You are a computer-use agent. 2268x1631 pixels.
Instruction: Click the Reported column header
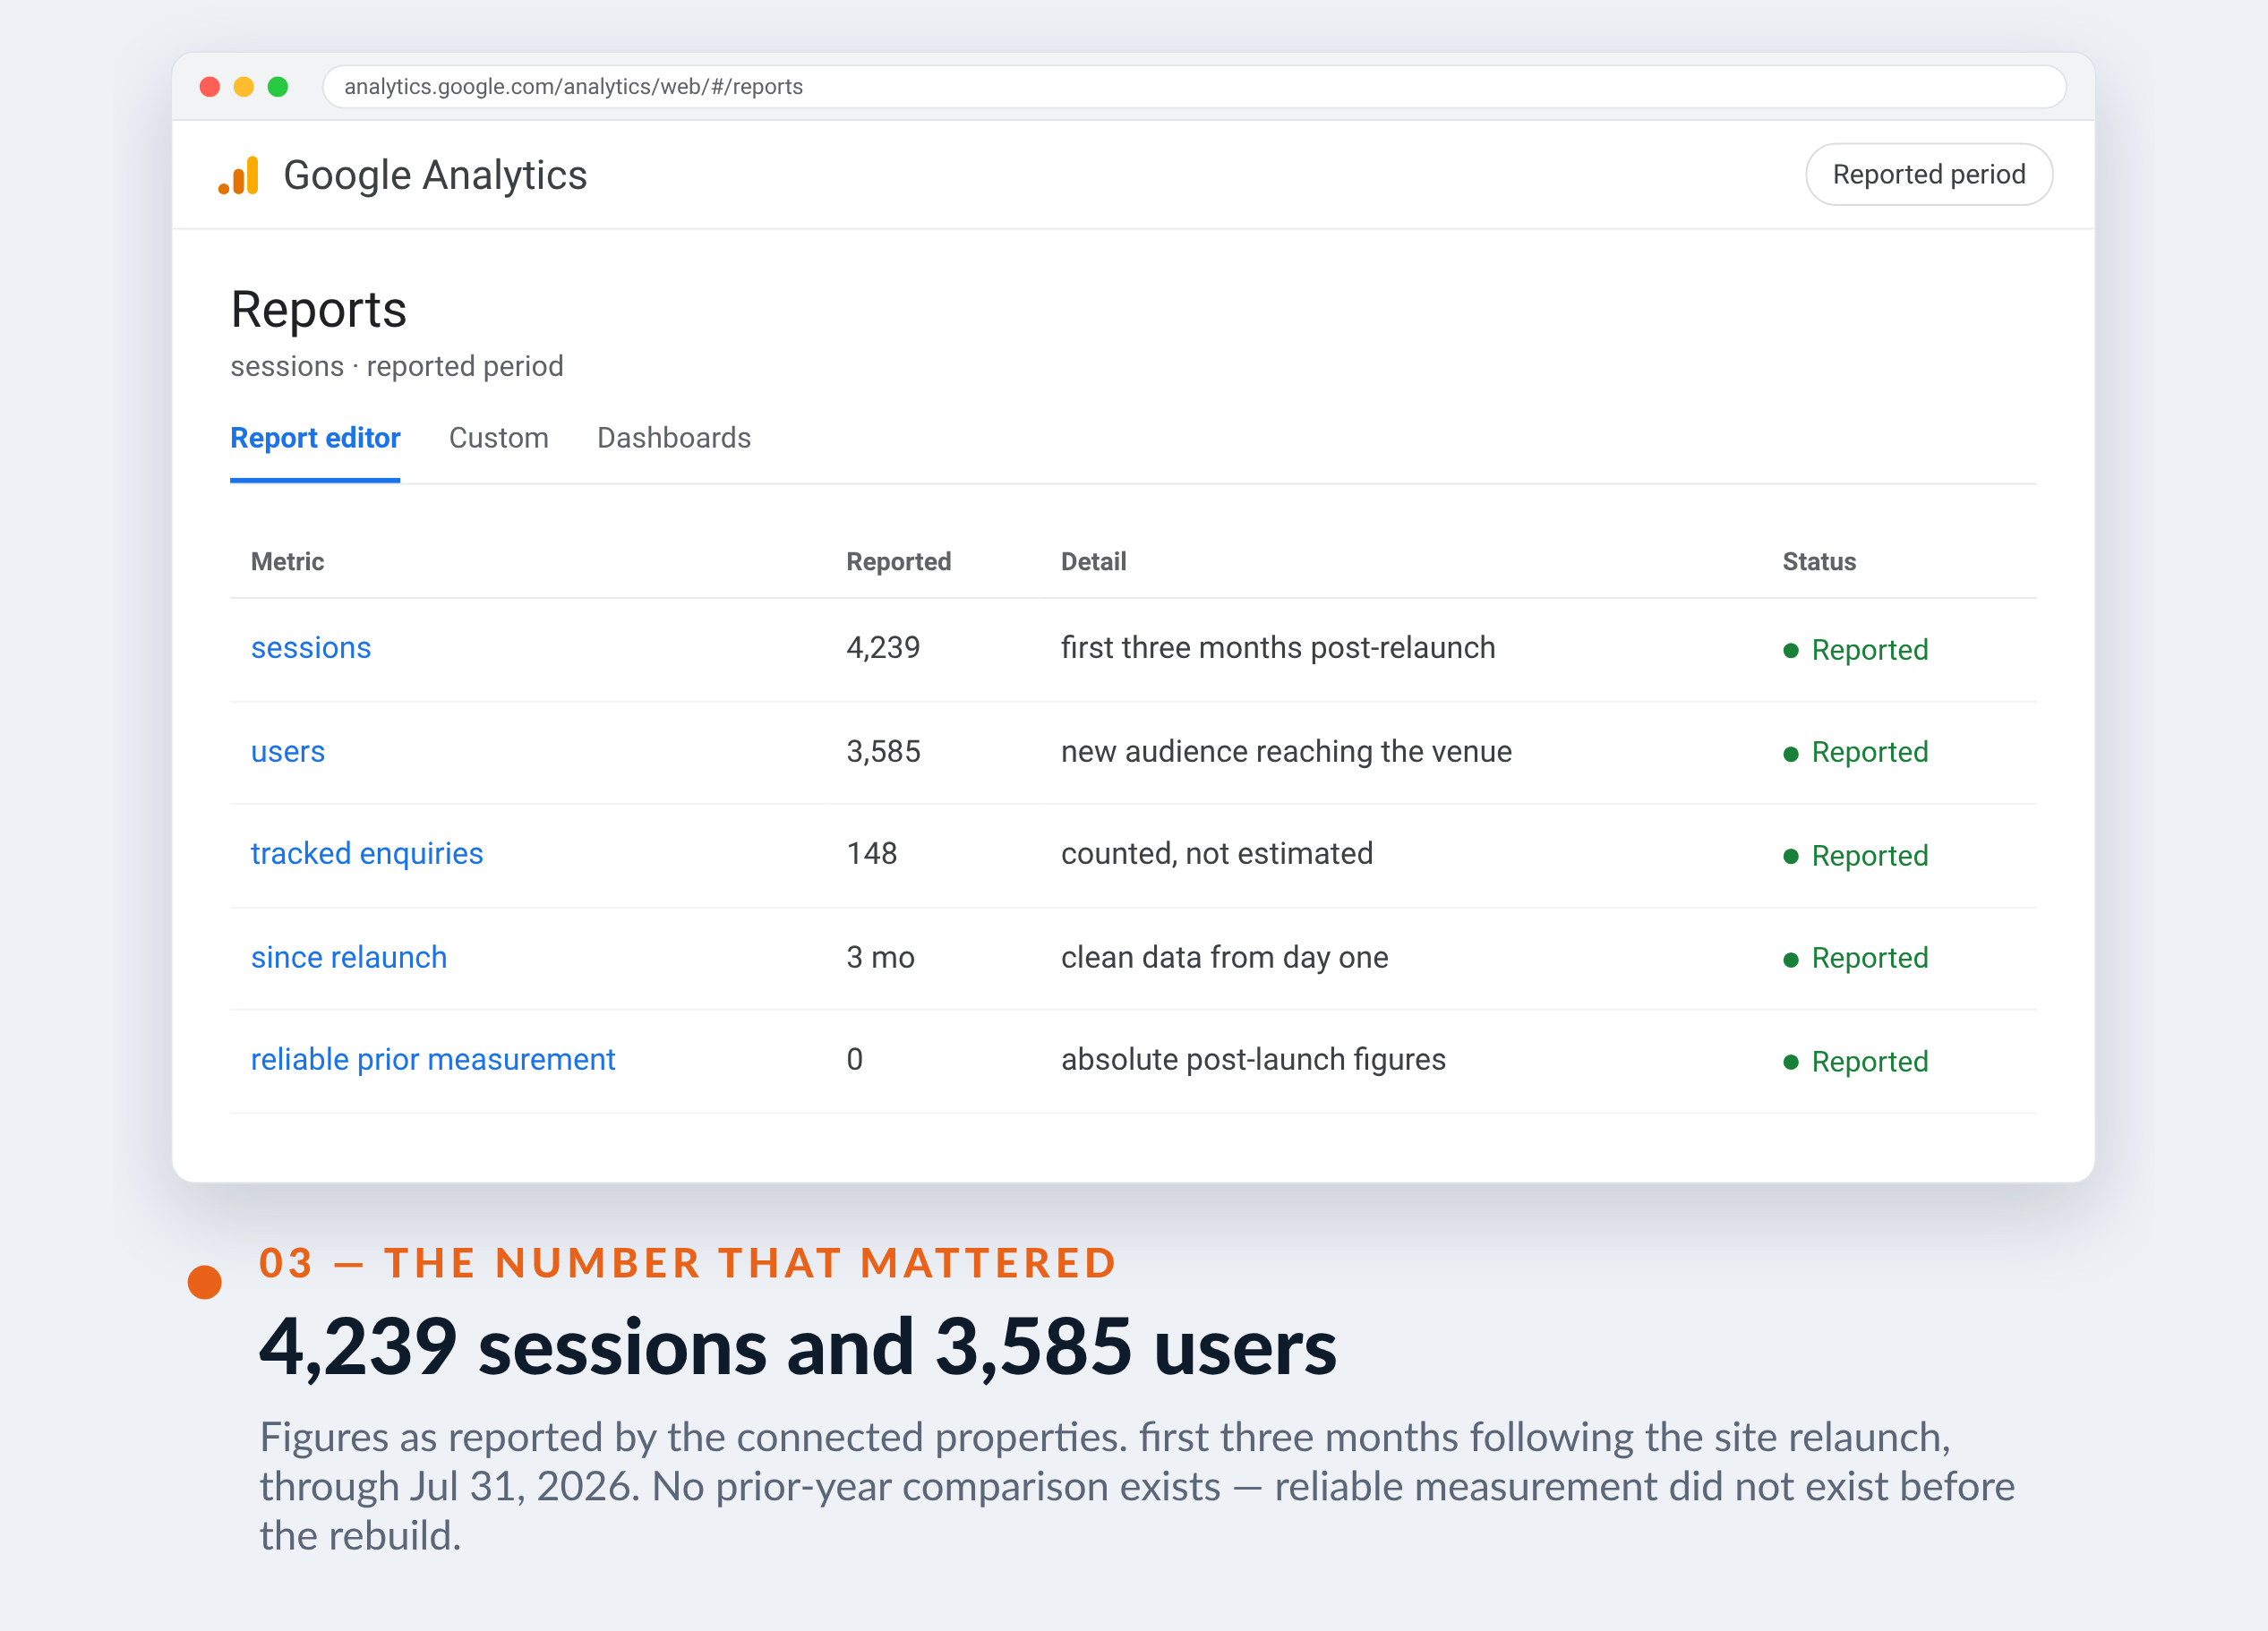[x=899, y=562]
